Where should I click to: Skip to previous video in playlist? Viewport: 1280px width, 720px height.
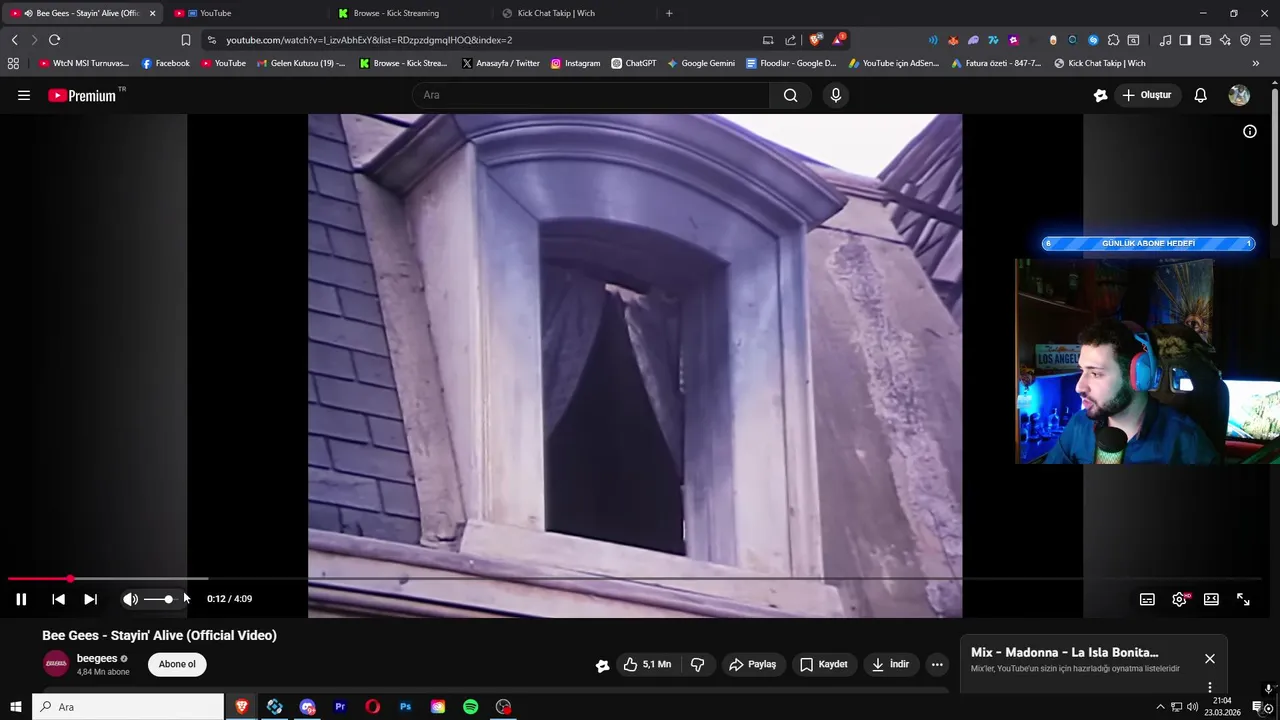pos(58,599)
